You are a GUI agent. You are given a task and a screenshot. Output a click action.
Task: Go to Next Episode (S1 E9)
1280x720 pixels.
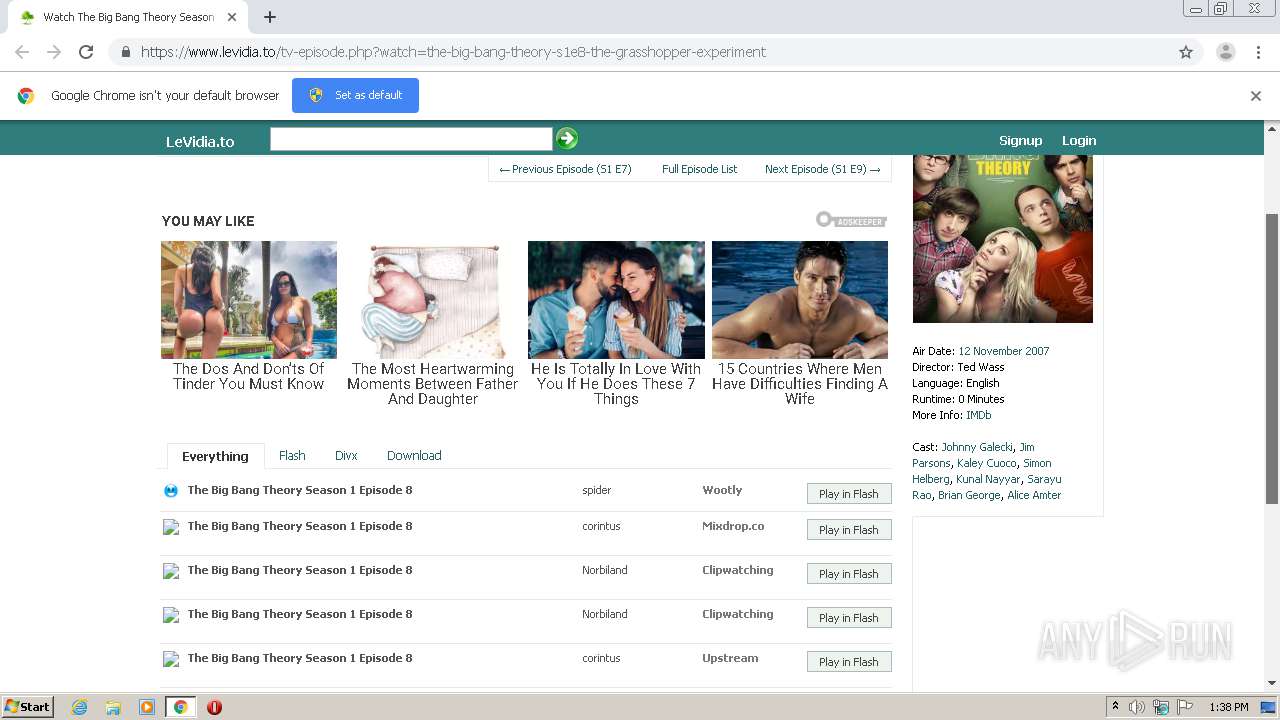click(822, 169)
